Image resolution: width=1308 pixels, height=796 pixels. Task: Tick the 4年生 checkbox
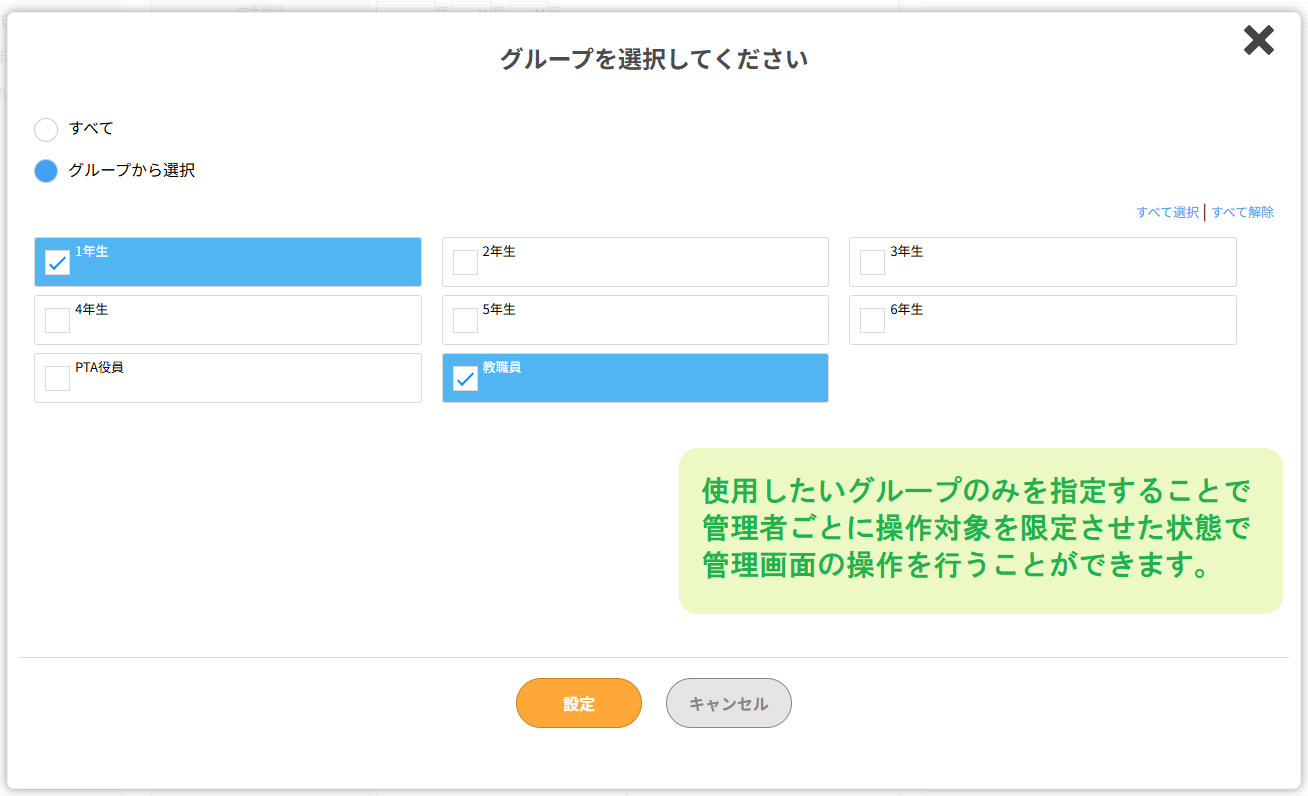[x=58, y=321]
